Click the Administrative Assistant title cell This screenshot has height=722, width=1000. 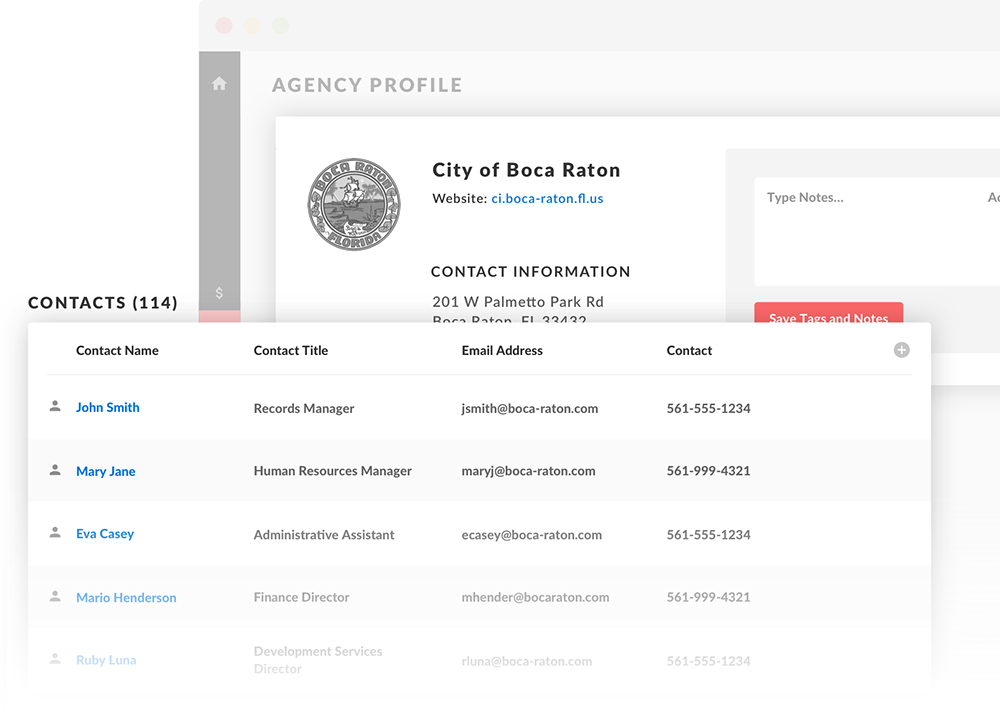pos(324,534)
